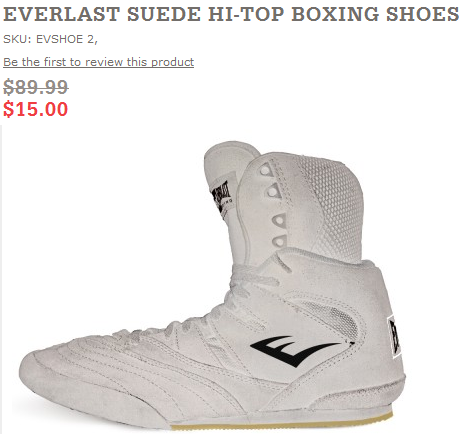Click the second eyelet from the top
Screen dimensions: 459x434
[272, 191]
